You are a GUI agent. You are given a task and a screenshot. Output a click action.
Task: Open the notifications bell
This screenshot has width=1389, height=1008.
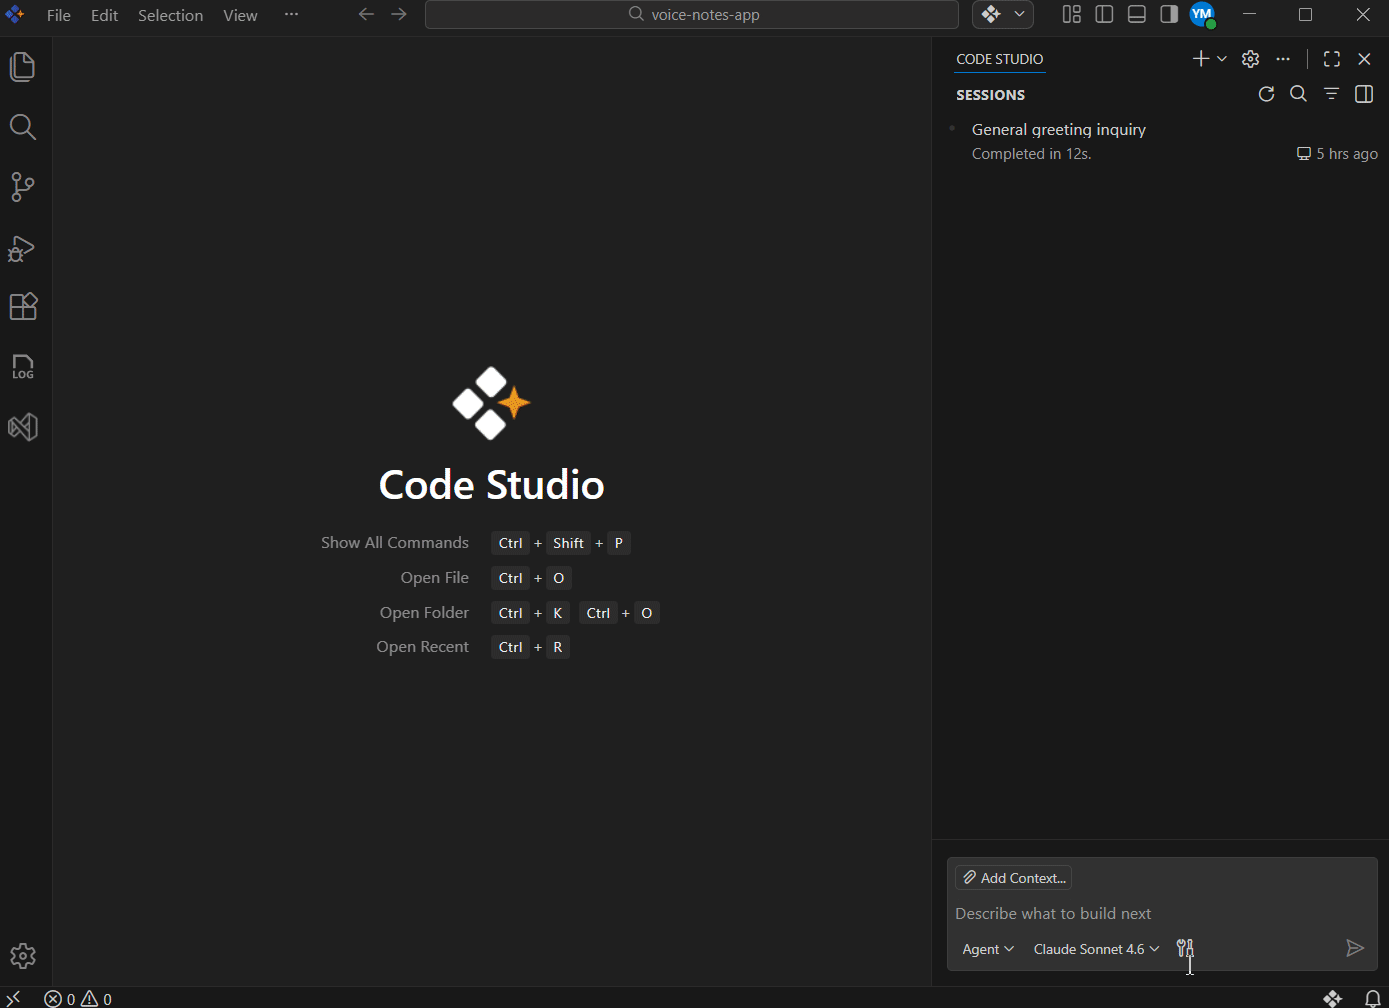coord(1373,998)
